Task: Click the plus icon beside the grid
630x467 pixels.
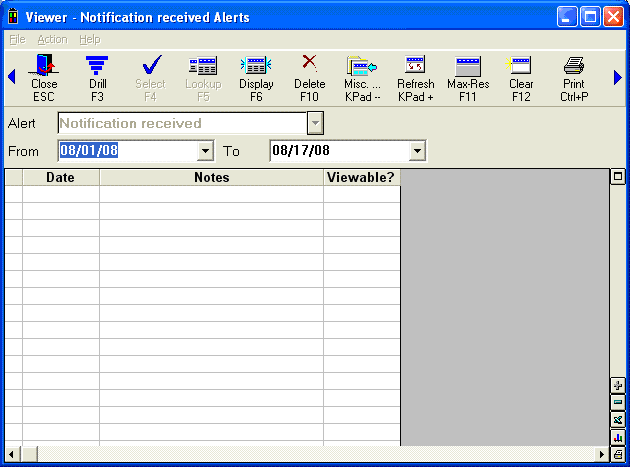Action: click(617, 386)
